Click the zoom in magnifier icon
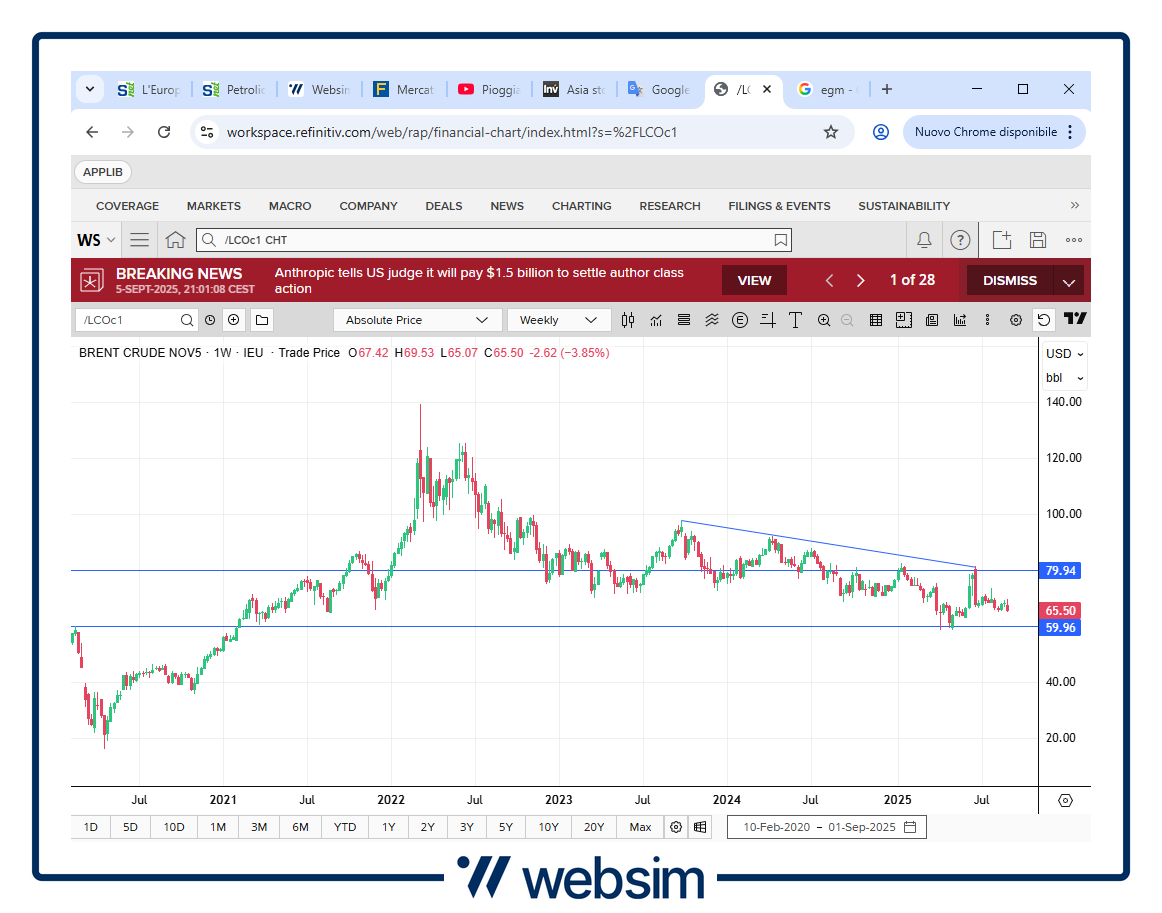 (x=824, y=320)
